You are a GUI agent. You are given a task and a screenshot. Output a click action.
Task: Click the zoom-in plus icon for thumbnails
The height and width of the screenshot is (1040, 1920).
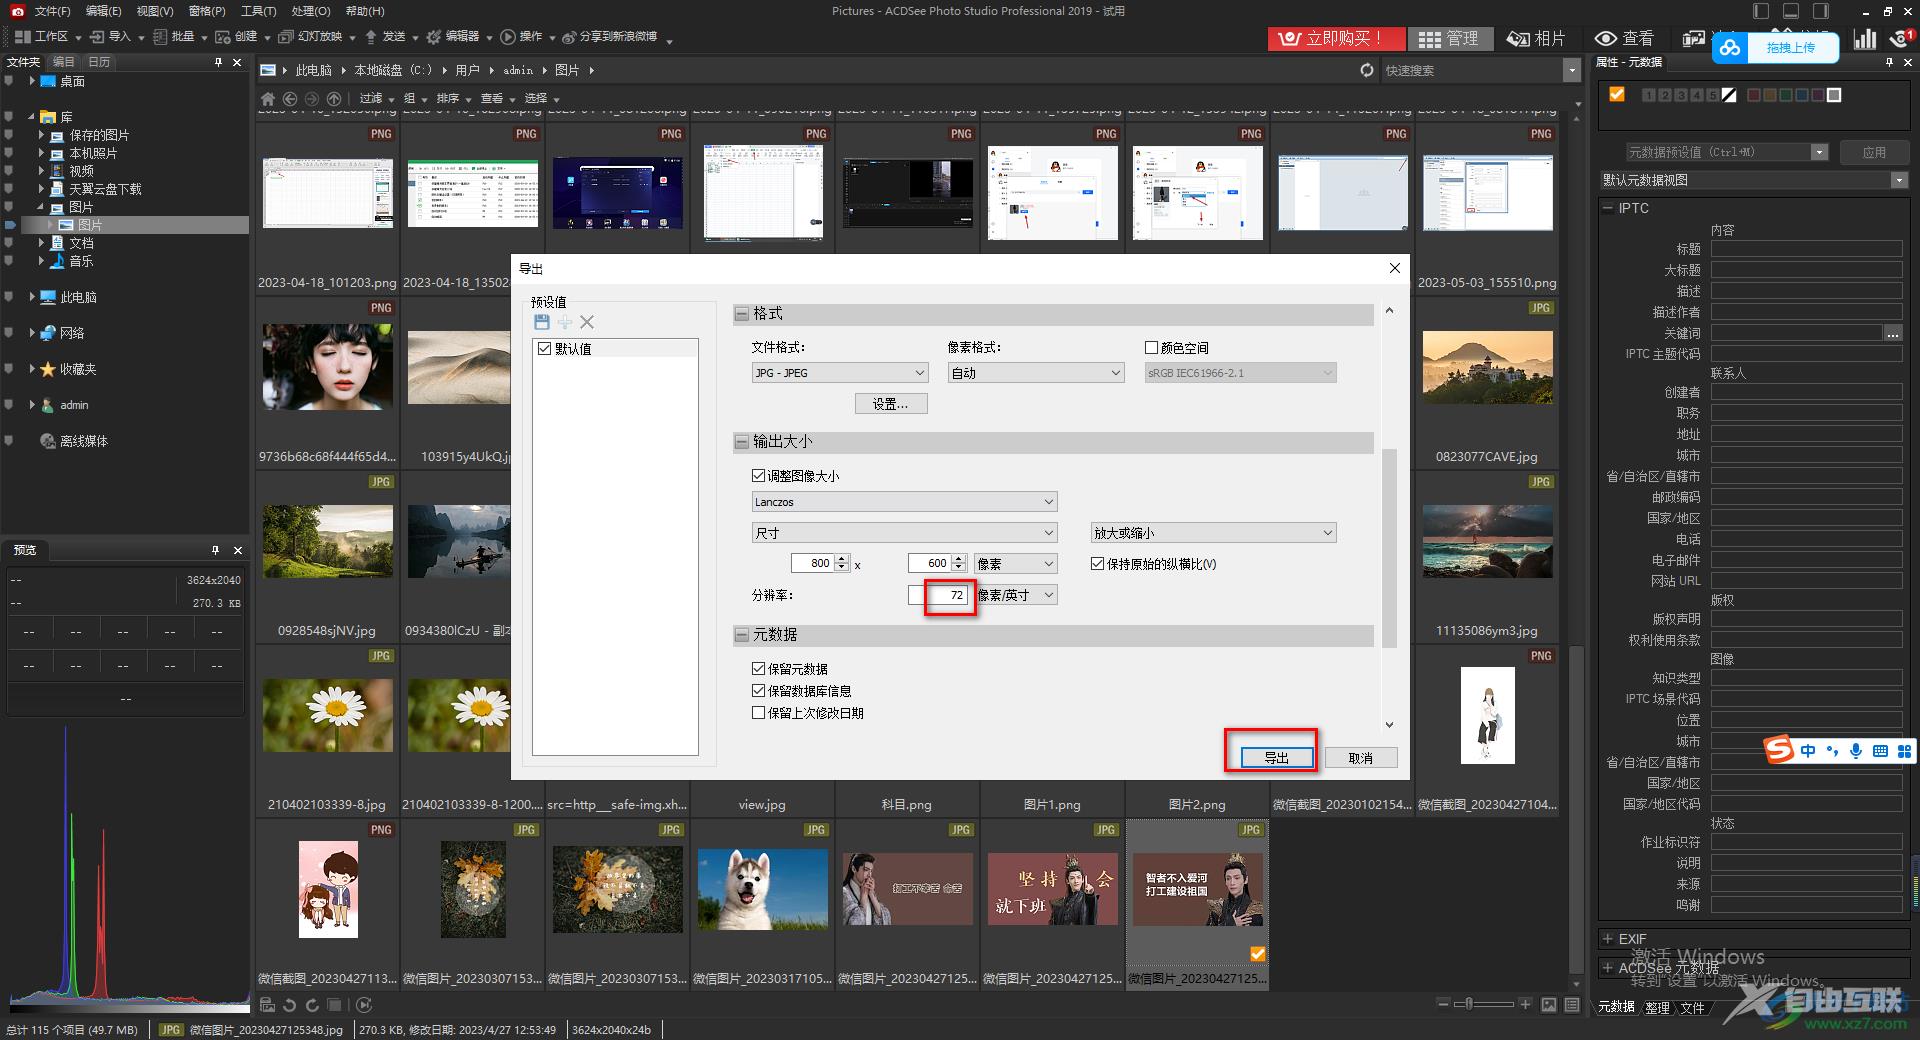(x=1525, y=1004)
